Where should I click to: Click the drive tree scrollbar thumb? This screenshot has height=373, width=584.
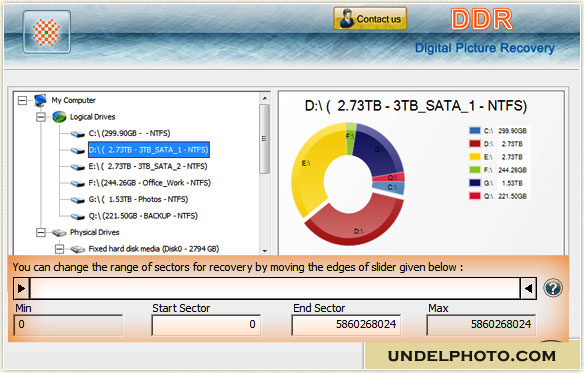264,139
